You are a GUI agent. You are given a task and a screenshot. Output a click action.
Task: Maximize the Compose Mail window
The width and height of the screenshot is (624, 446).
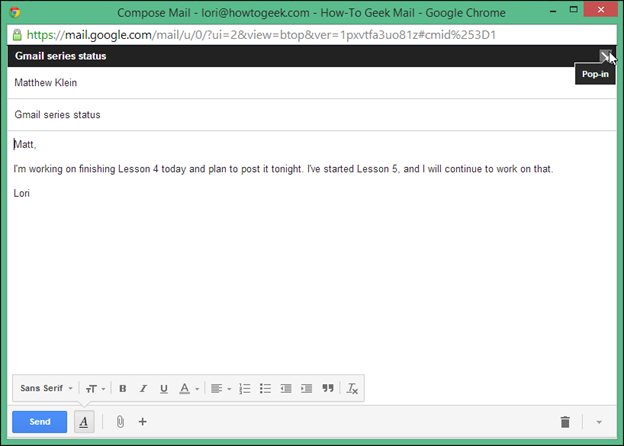(x=573, y=10)
